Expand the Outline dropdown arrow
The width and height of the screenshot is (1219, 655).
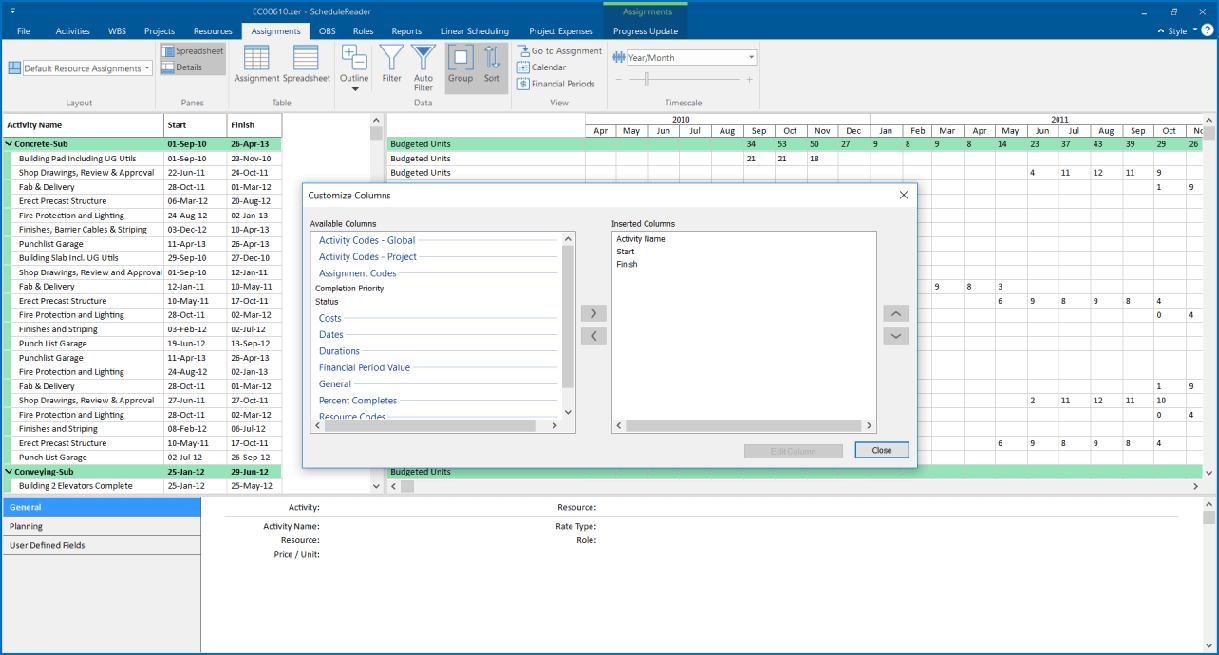354,89
